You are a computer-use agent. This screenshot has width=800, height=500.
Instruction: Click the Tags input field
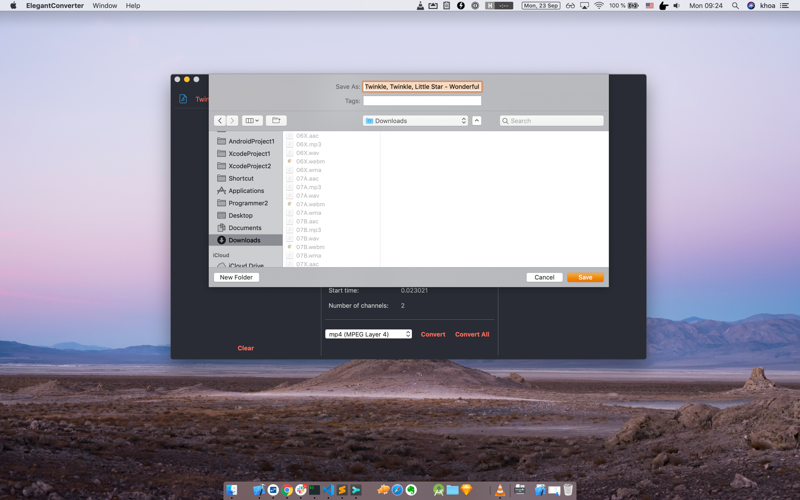coord(422,101)
